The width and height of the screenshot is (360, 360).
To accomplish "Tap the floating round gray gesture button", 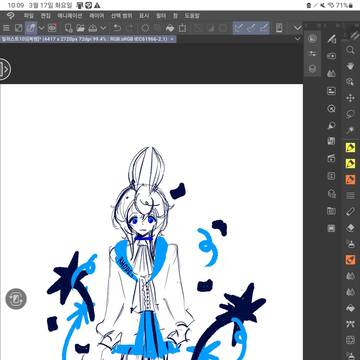I will tap(16, 299).
